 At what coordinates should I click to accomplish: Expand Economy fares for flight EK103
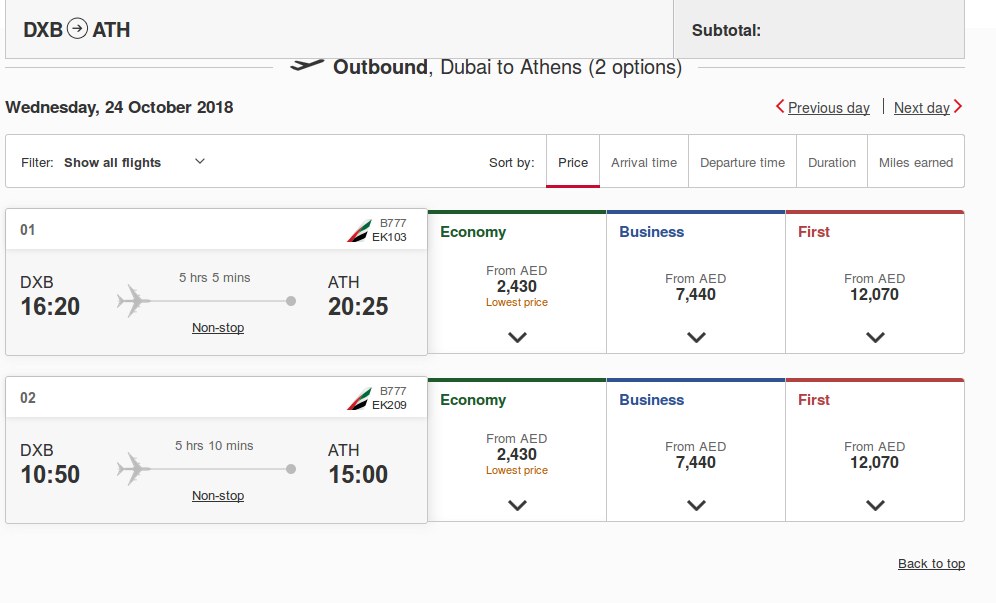pyautogui.click(x=518, y=337)
